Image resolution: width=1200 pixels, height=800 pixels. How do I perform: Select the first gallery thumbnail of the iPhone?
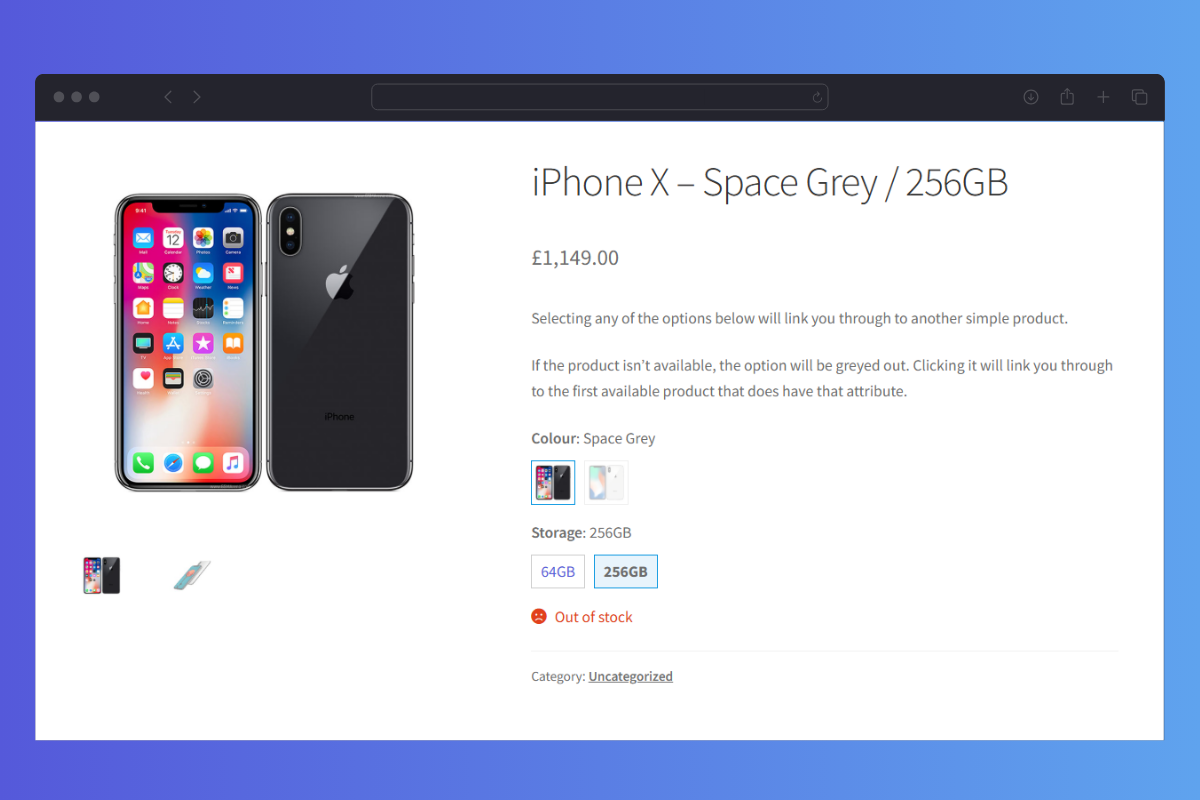coord(101,576)
